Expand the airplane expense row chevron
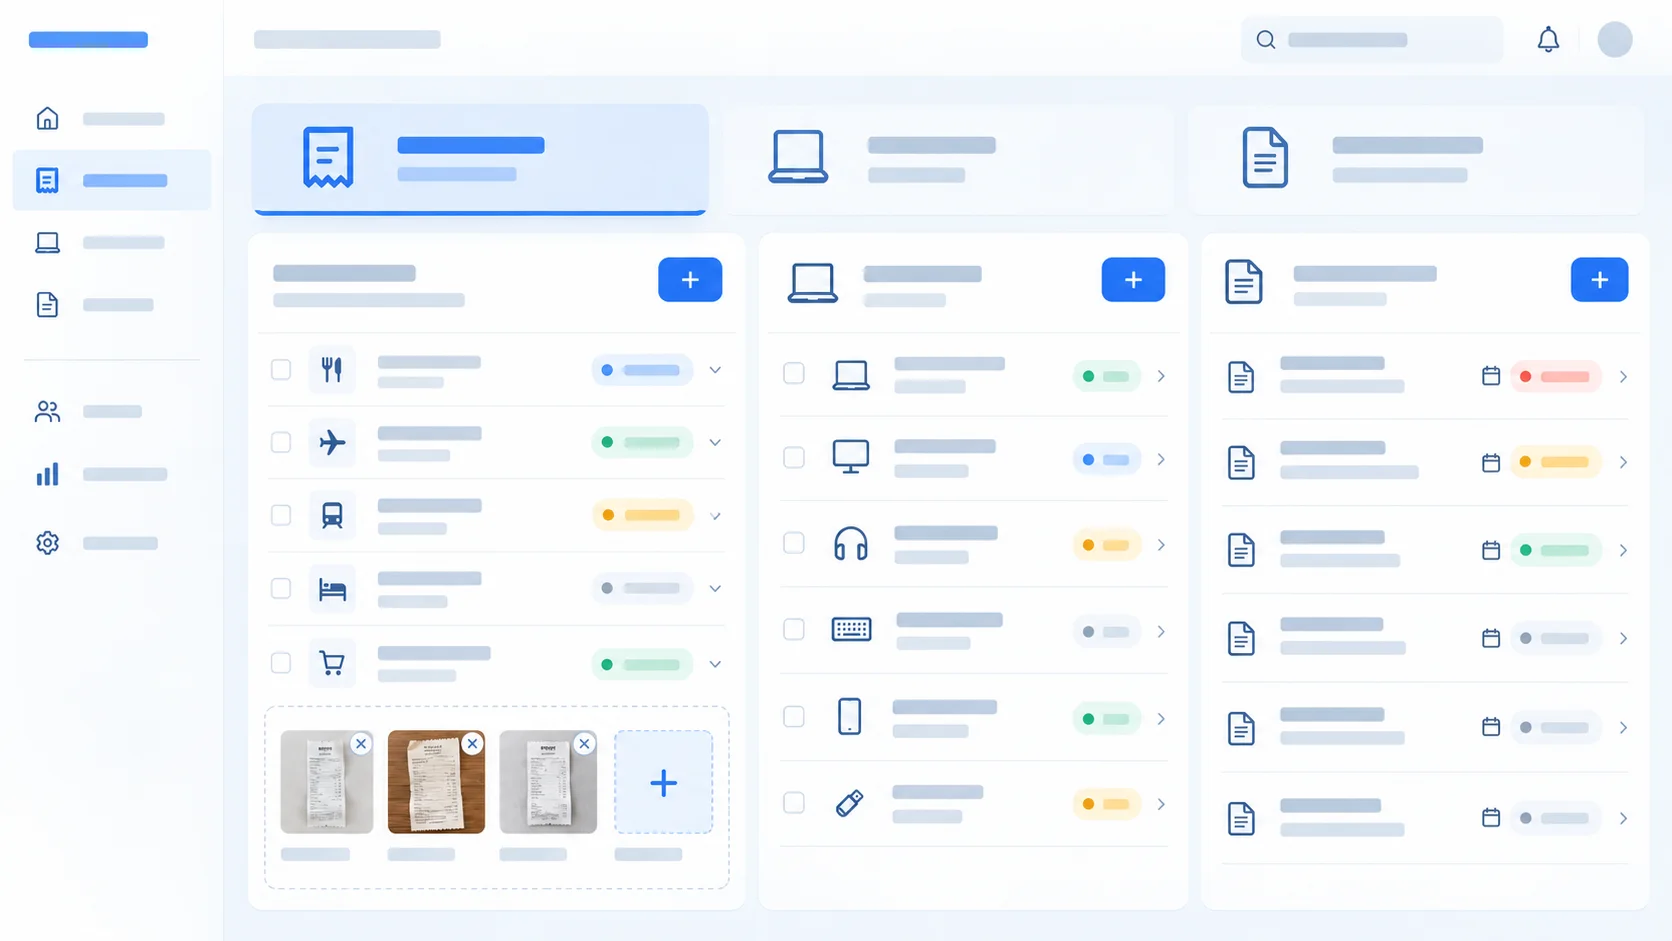 pos(715,442)
